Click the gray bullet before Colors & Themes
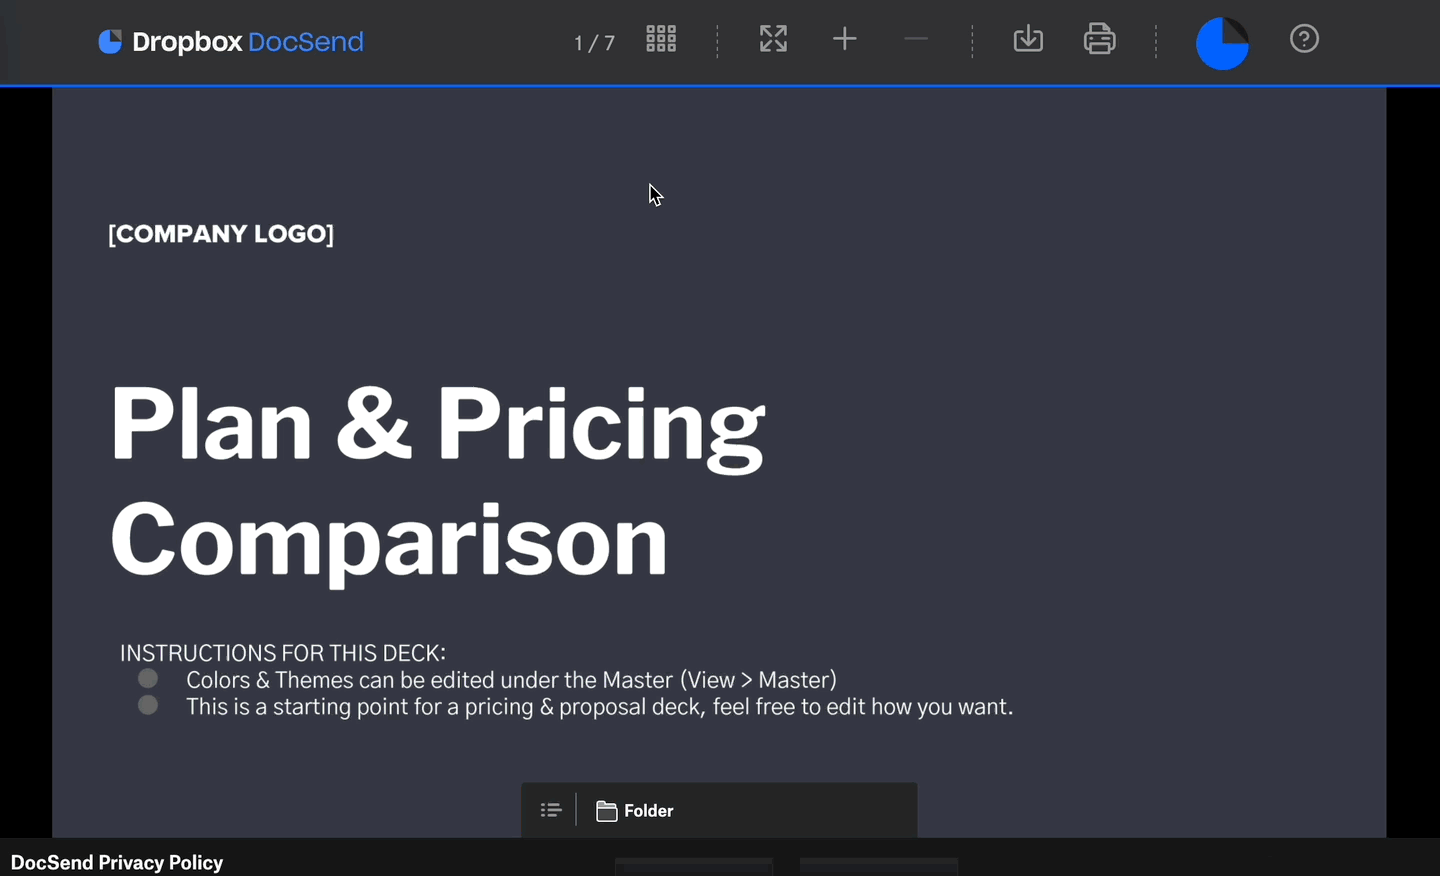Viewport: 1440px width, 876px height. click(148, 679)
